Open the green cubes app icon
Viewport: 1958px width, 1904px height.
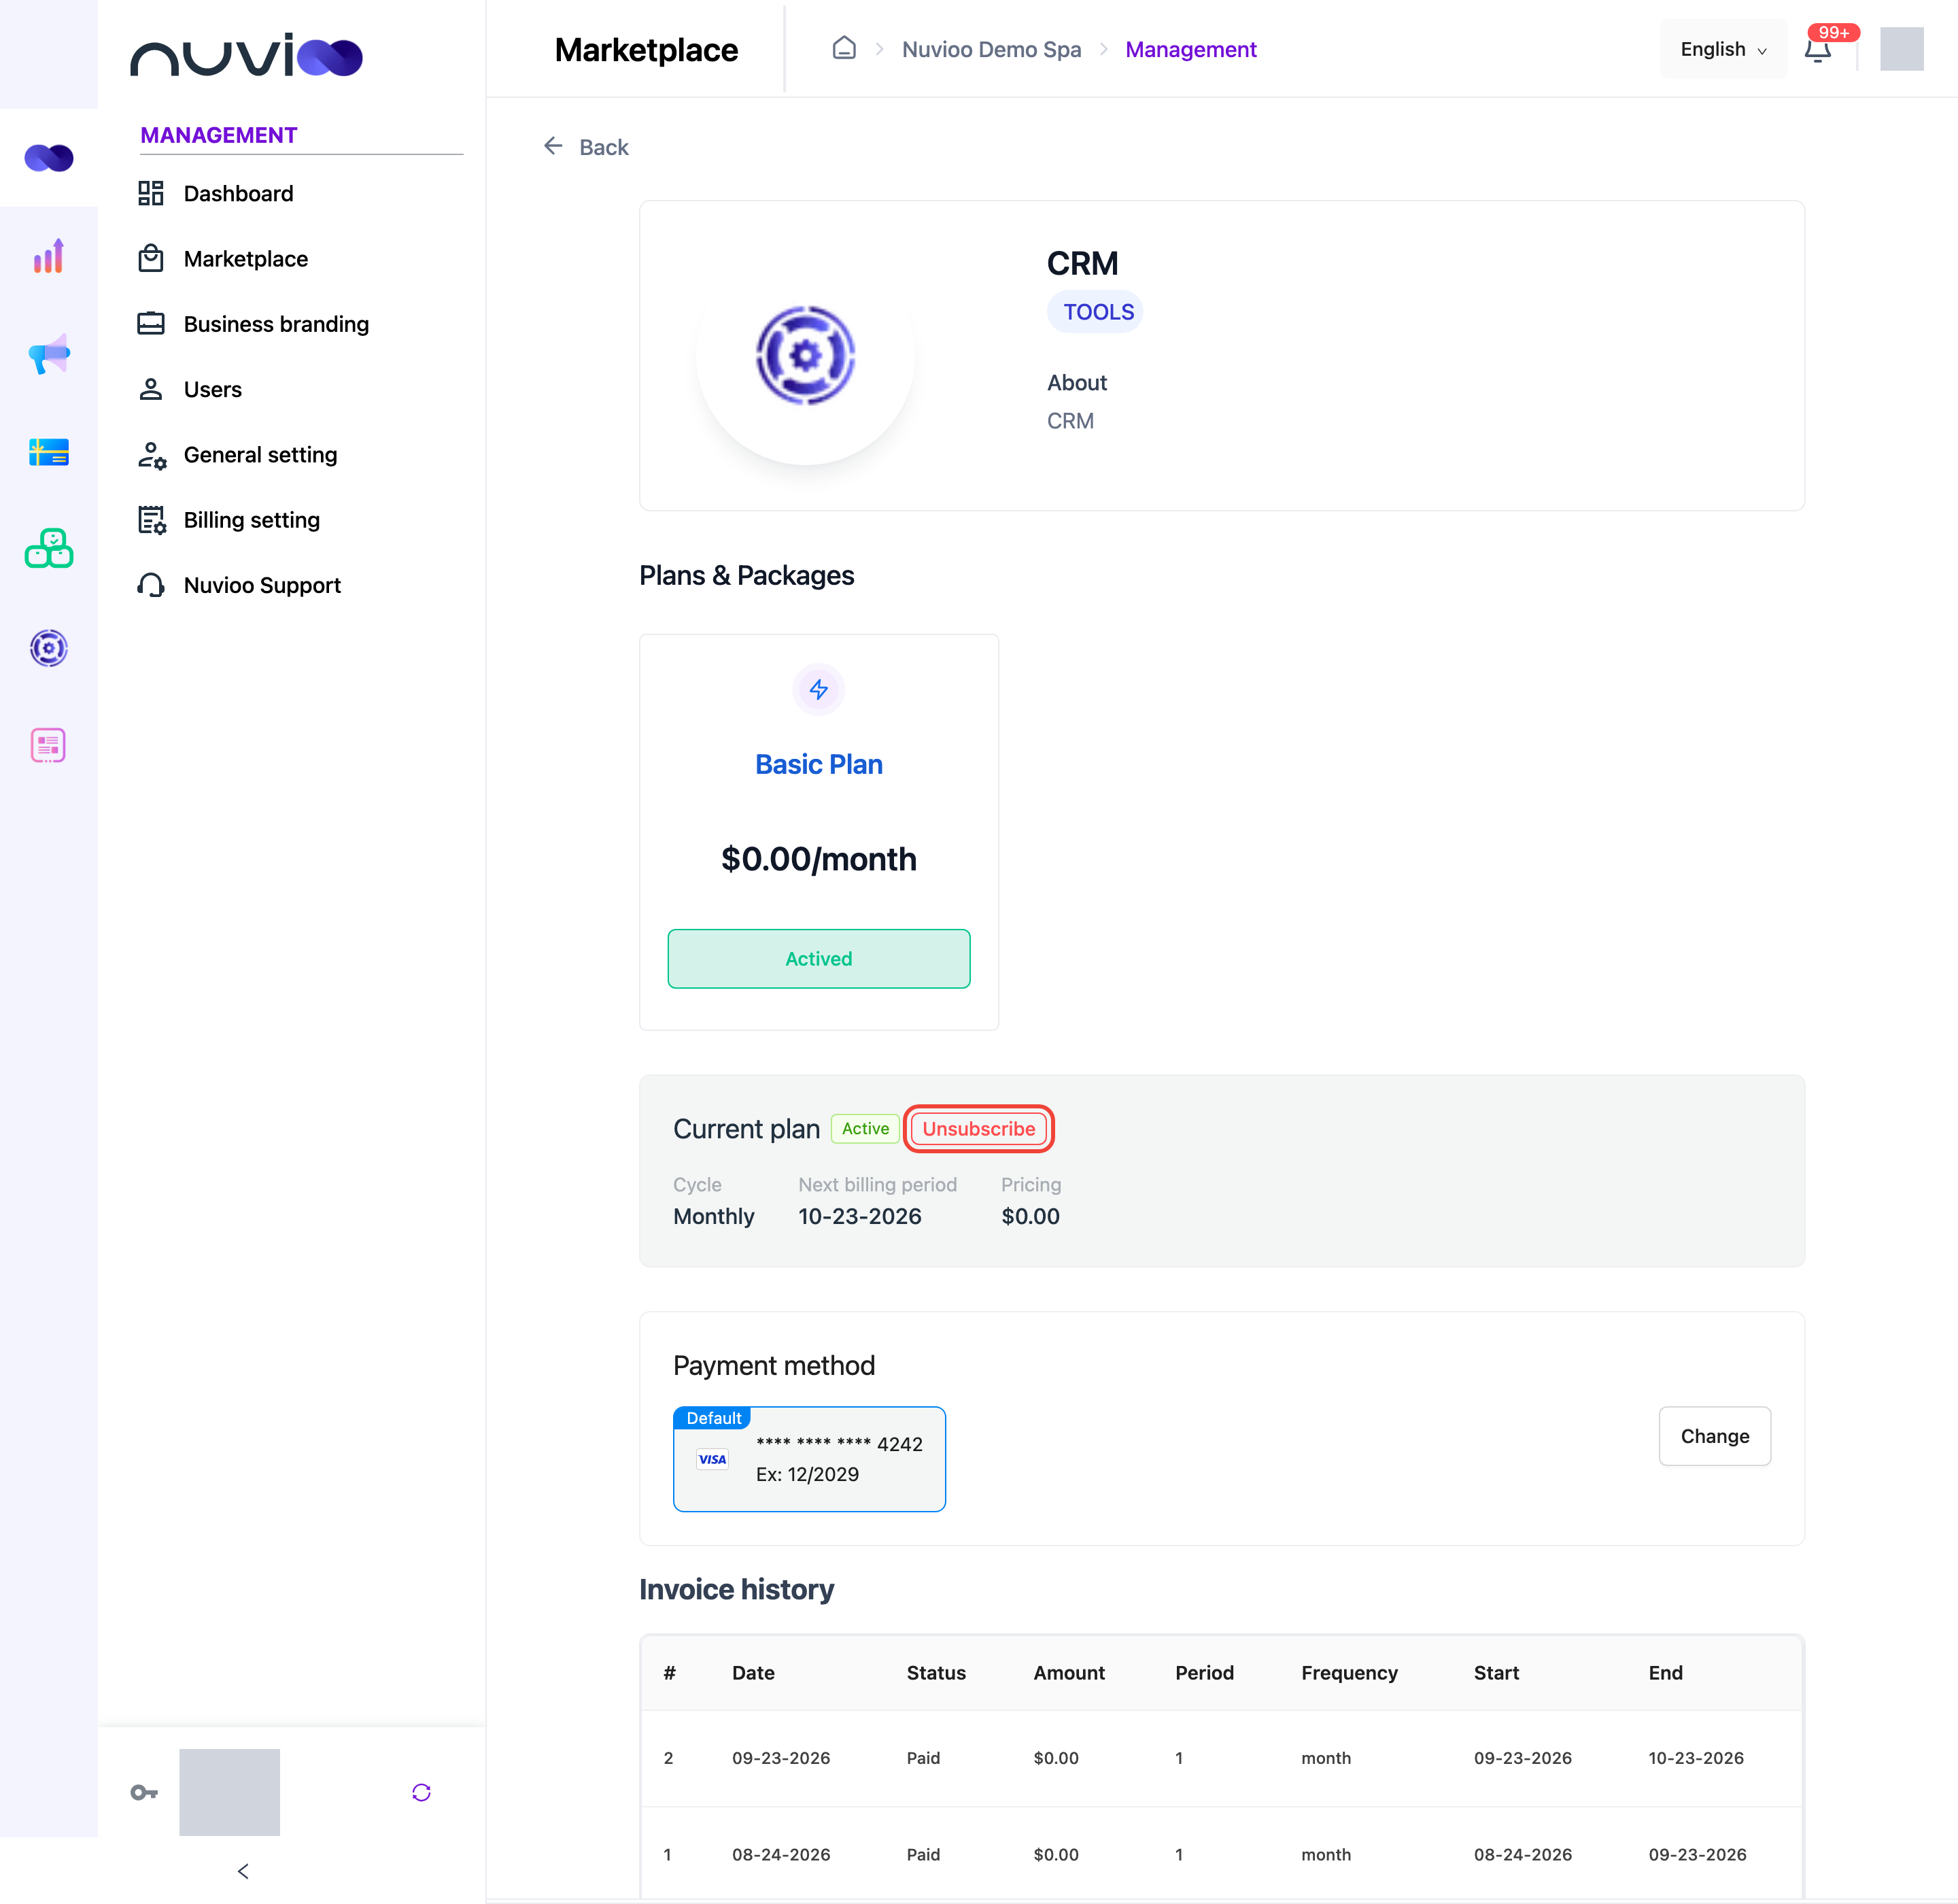click(x=49, y=549)
